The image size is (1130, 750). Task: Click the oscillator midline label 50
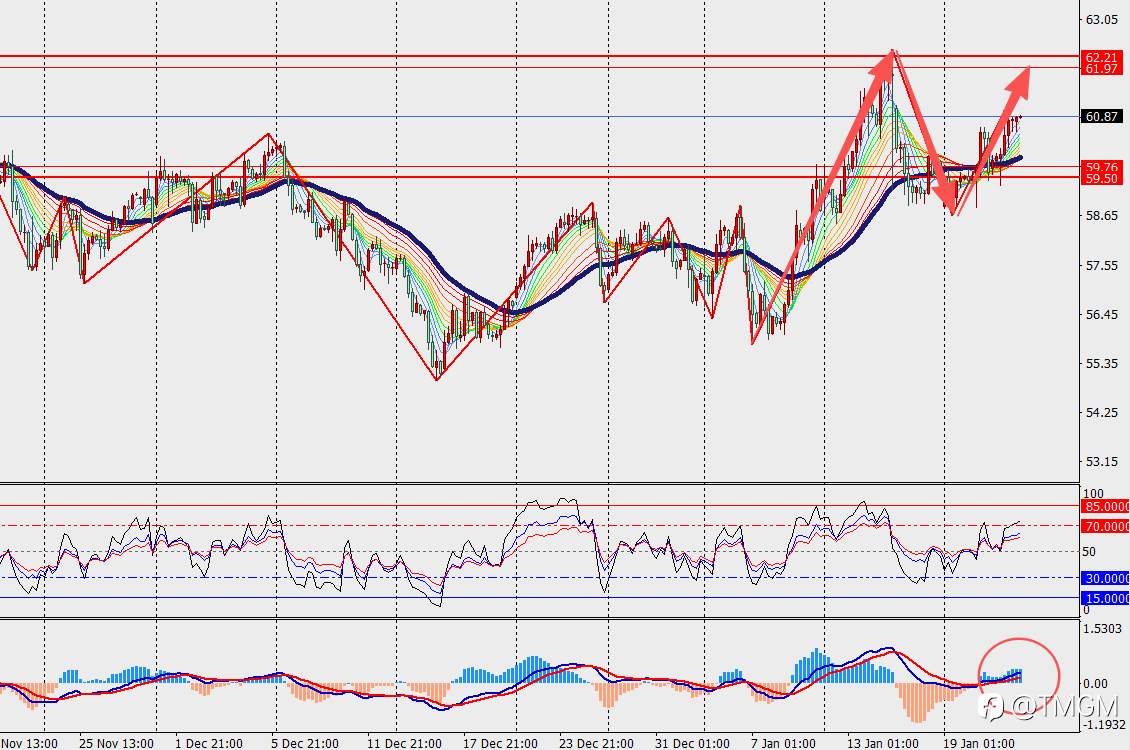point(1089,552)
